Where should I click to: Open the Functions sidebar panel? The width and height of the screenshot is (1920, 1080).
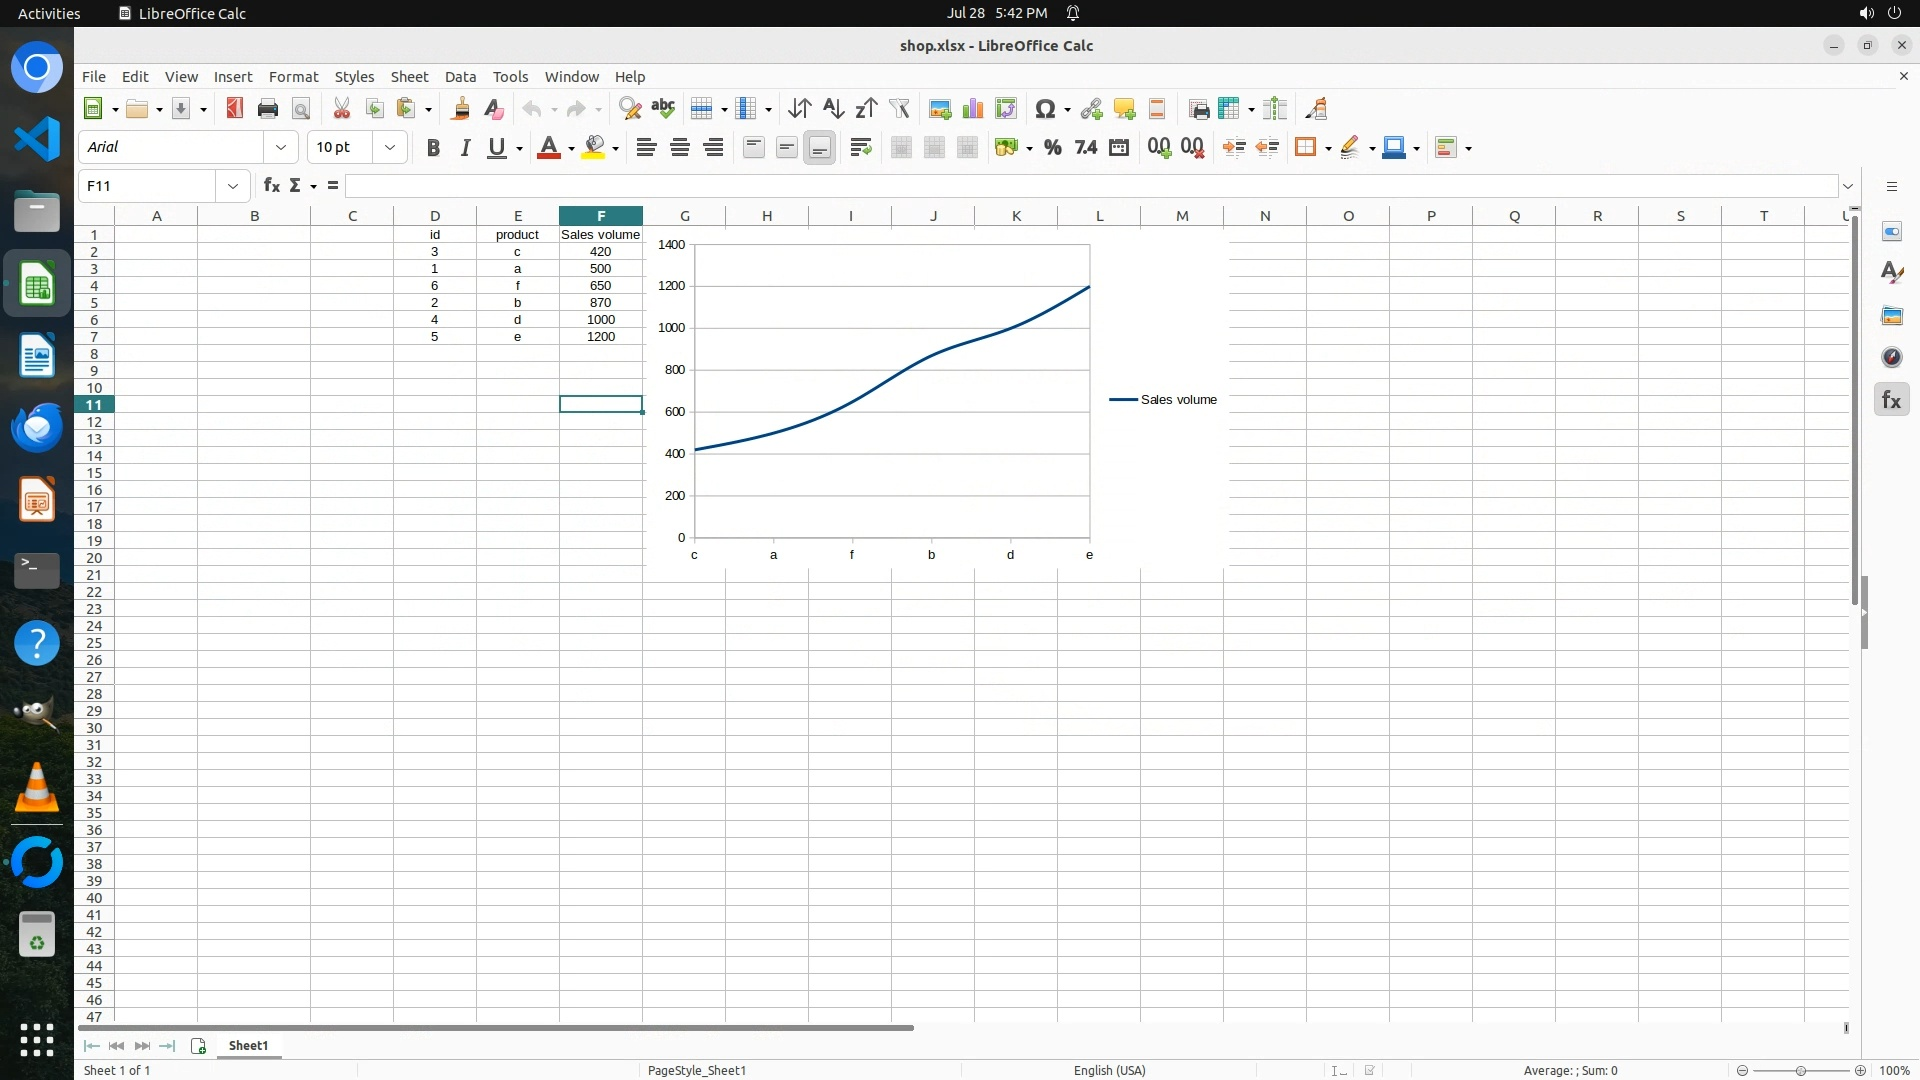(x=1891, y=400)
